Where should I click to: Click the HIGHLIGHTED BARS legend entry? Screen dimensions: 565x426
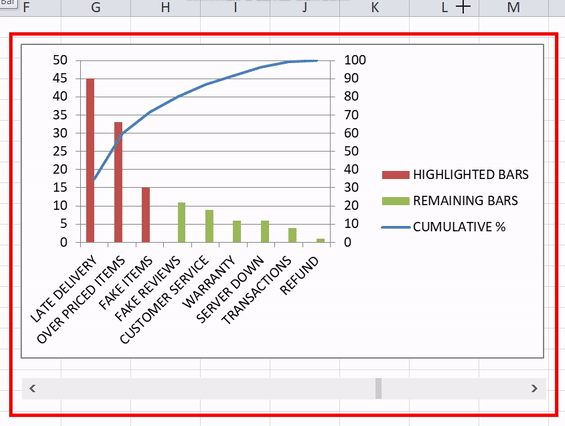[455, 175]
